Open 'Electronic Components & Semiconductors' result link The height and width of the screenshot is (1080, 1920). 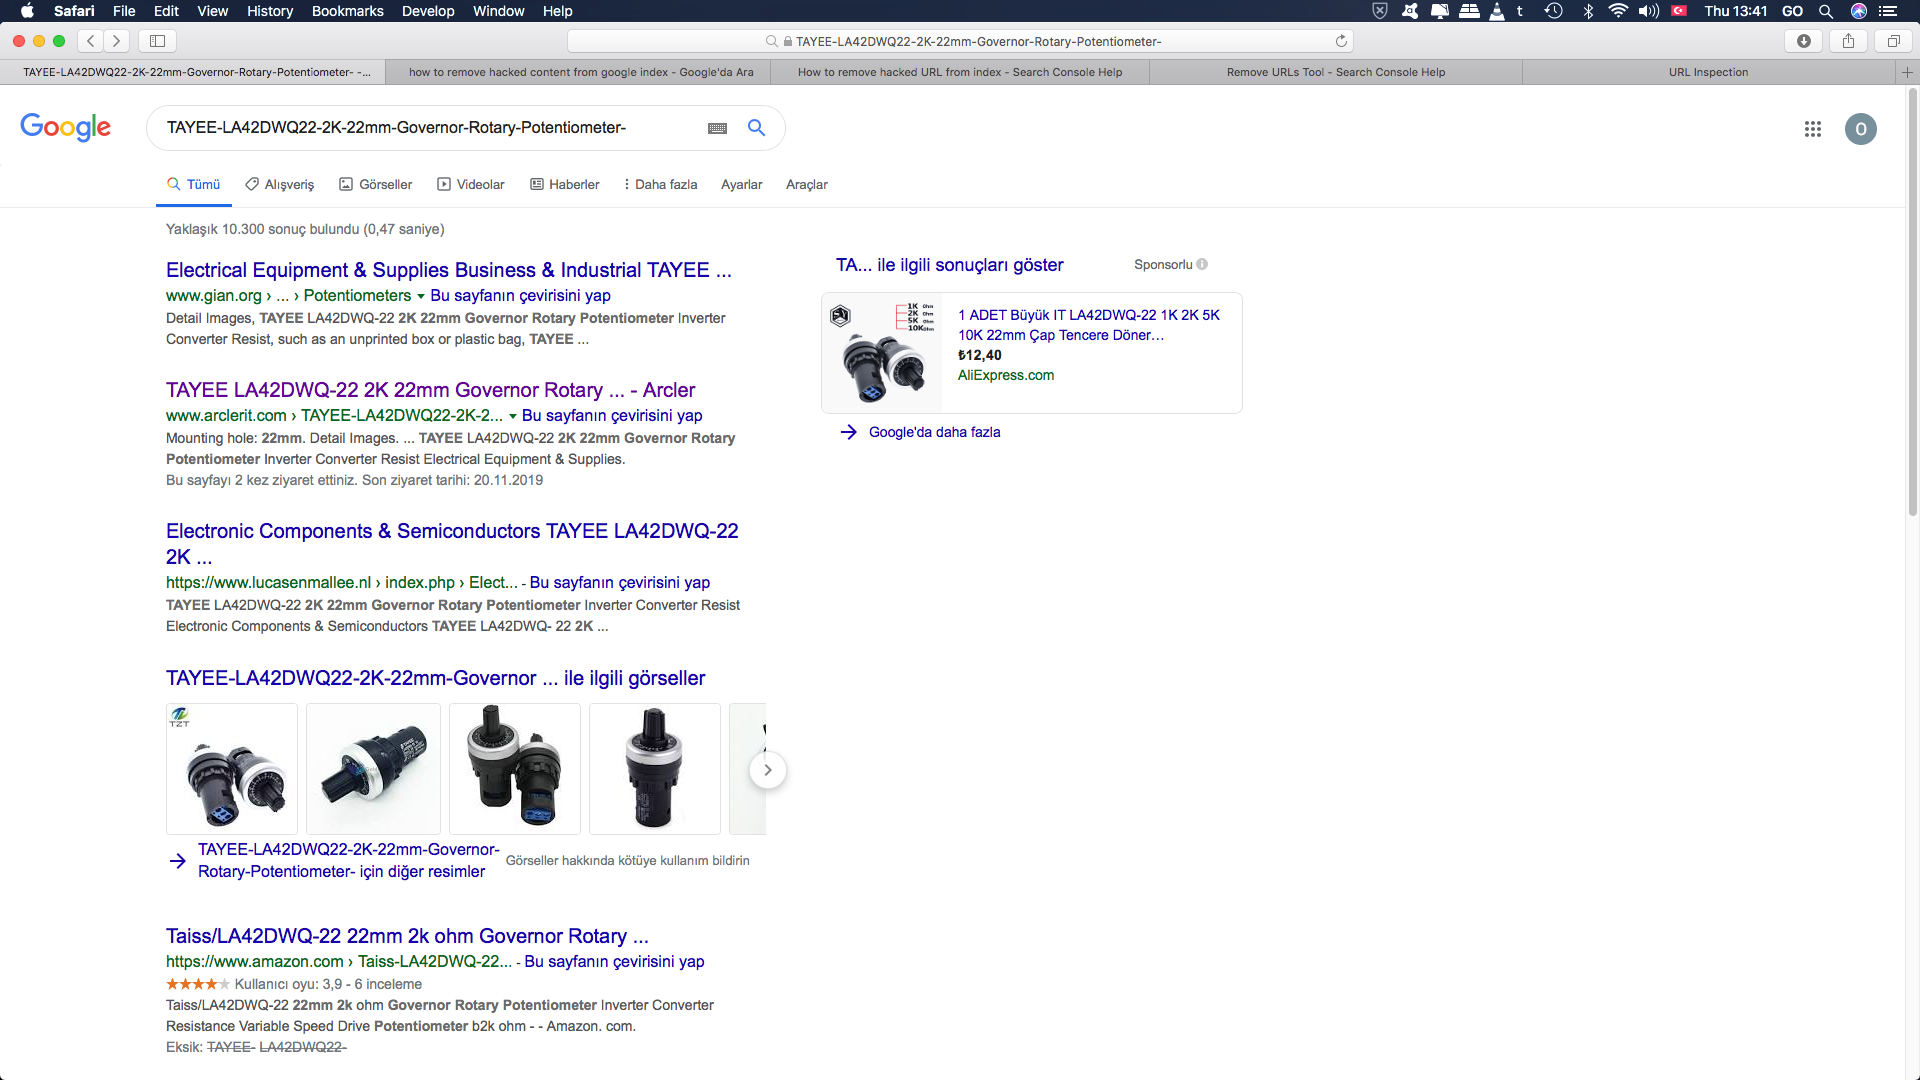pyautogui.click(x=452, y=543)
